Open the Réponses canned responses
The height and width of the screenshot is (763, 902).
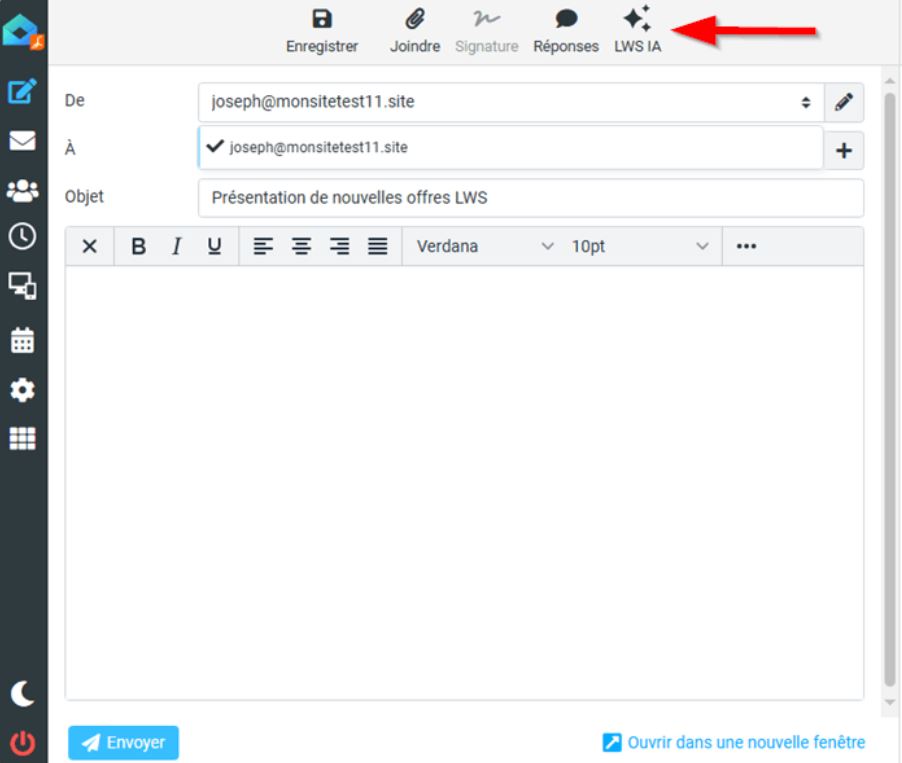click(x=565, y=28)
